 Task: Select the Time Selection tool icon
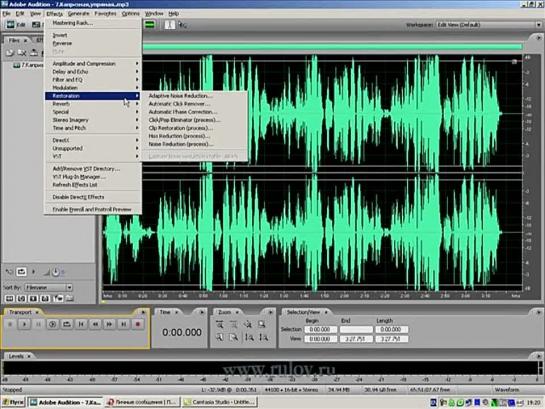click(x=170, y=25)
